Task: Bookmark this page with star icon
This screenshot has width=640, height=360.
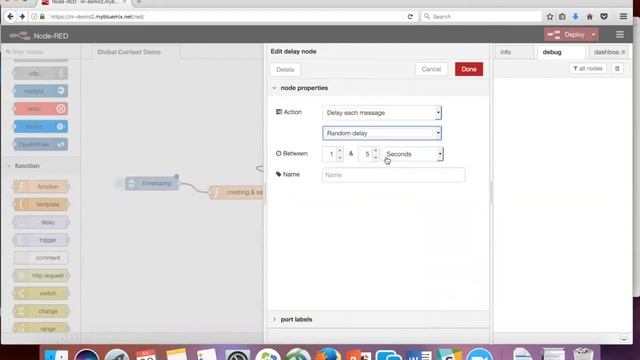Action: pyautogui.click(x=549, y=17)
